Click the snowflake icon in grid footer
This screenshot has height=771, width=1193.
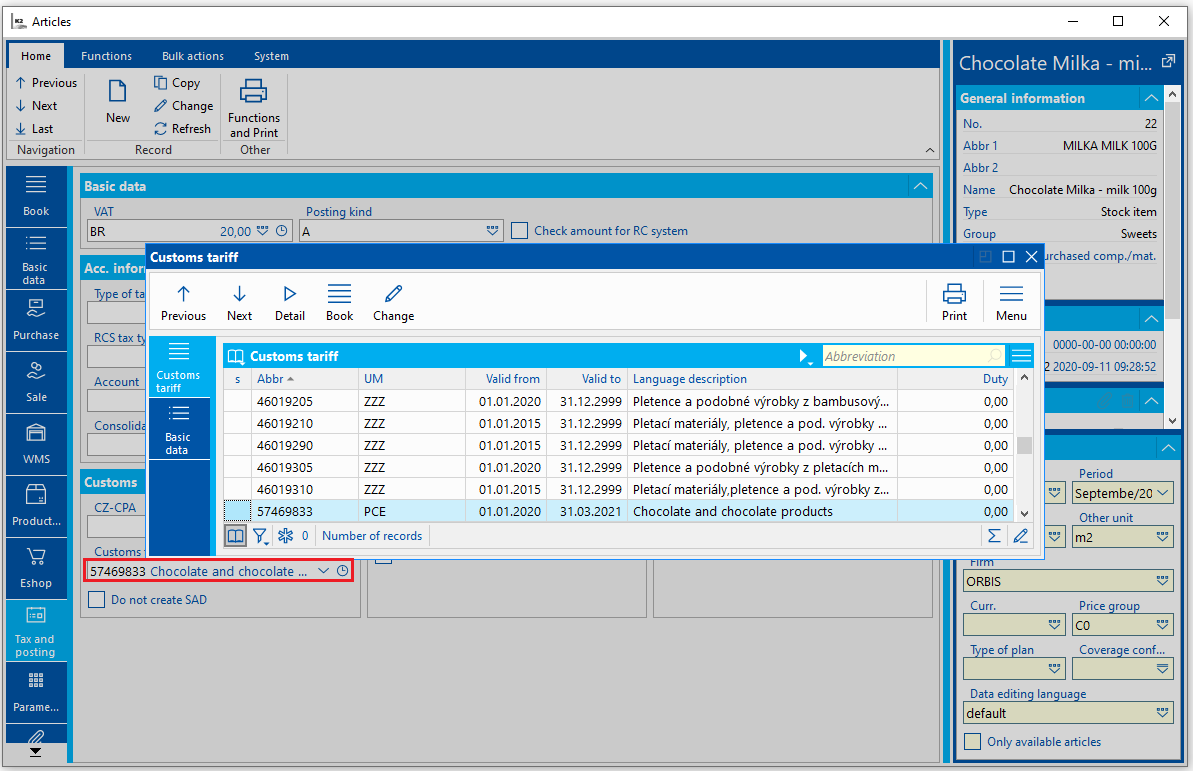[x=285, y=536]
